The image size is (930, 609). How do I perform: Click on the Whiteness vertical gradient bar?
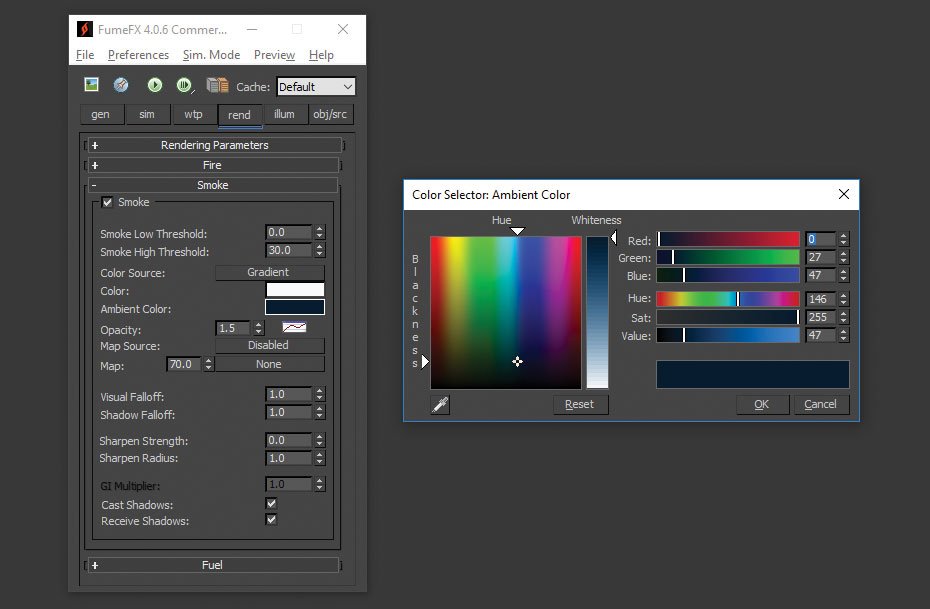(597, 313)
